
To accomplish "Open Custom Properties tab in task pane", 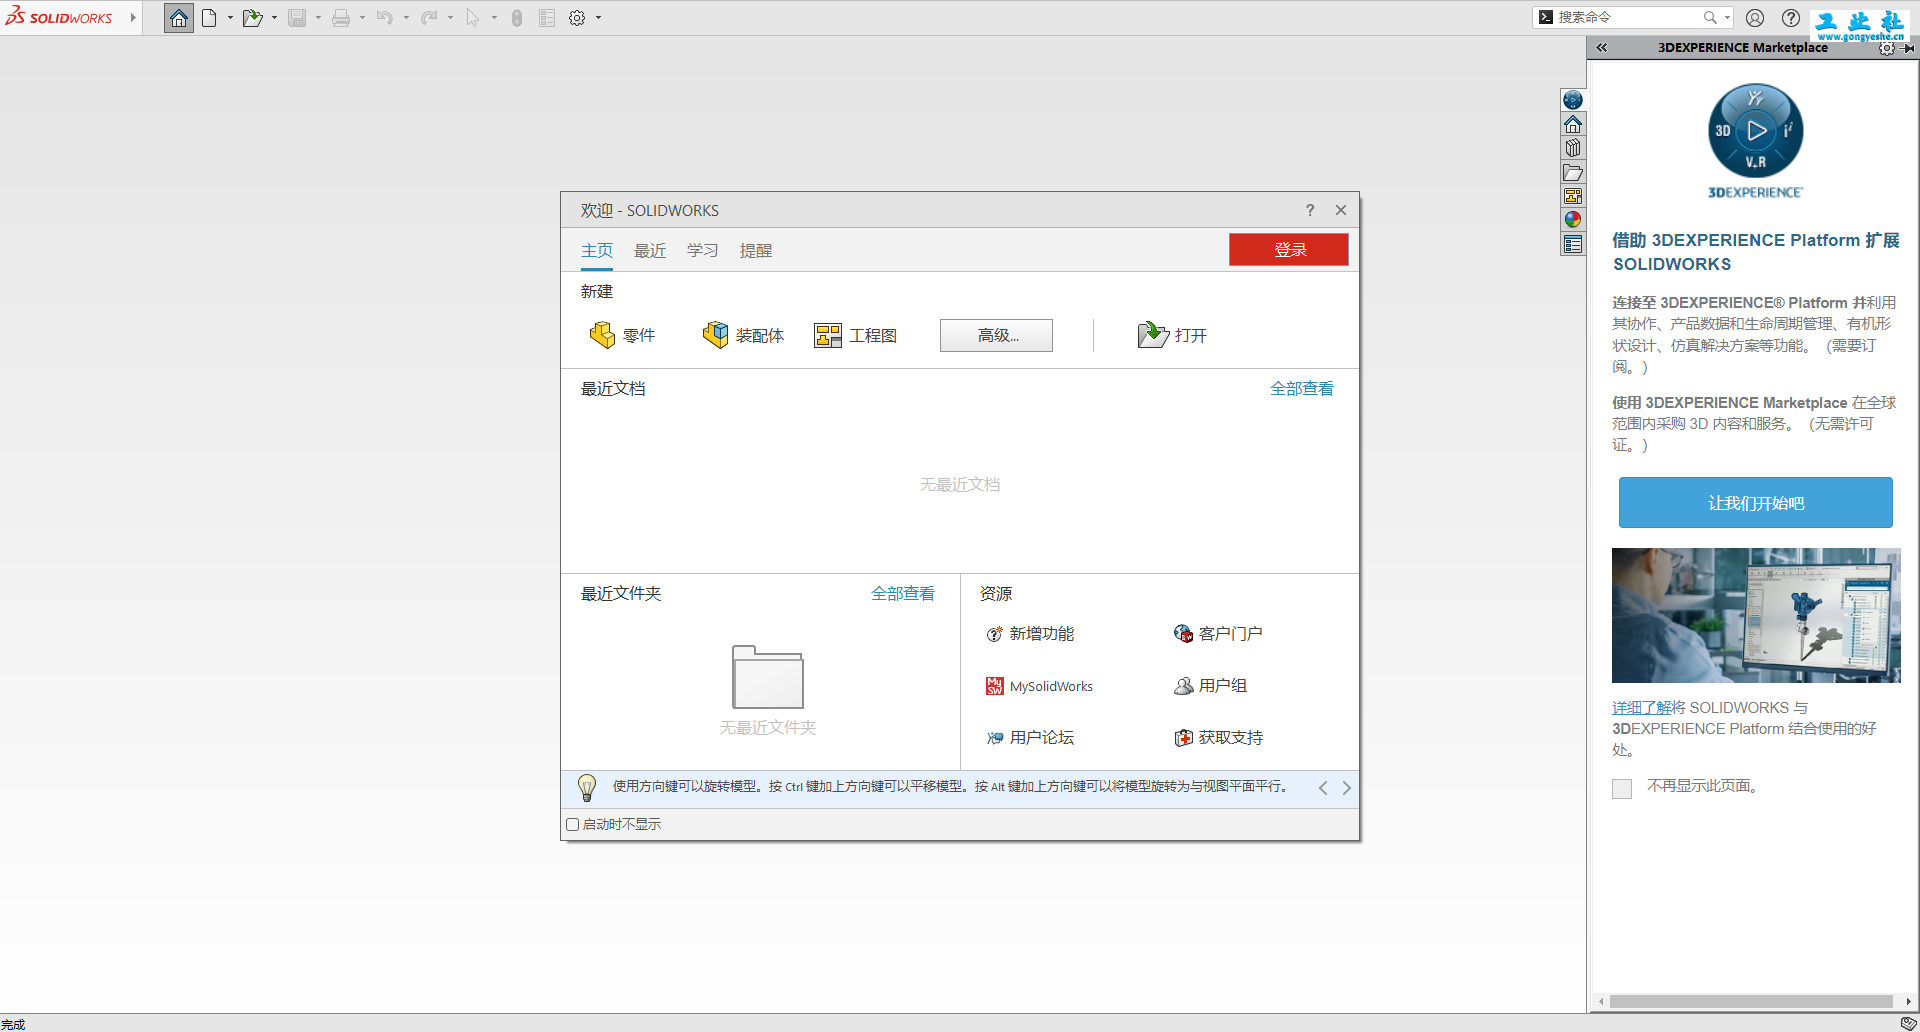I will 1573,244.
